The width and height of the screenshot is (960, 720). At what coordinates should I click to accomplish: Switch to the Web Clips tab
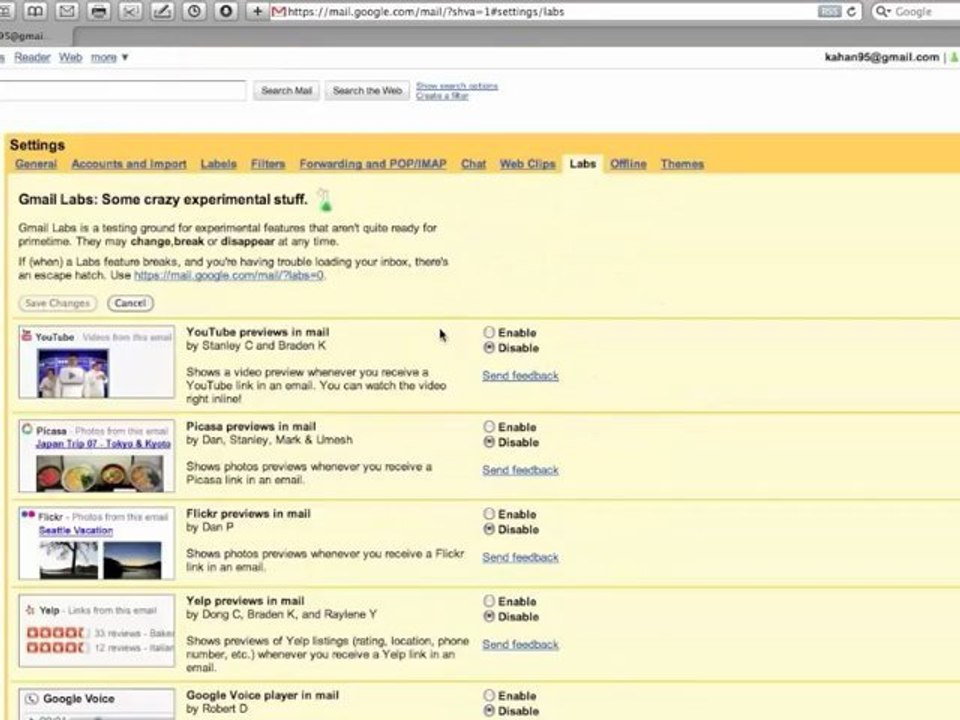click(527, 164)
